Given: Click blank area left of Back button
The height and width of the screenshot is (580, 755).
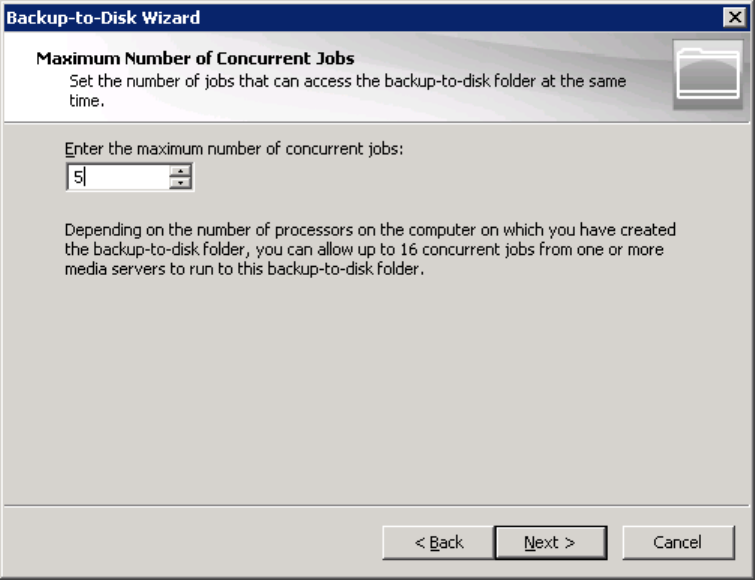Looking at the screenshot, I should coord(200,543).
